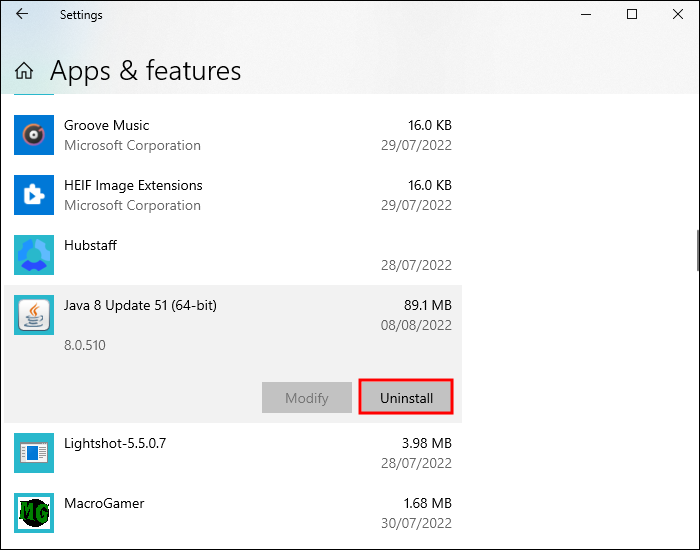This screenshot has width=700, height=550.
Task: Uninstall Java 8 Update 51
Action: (x=406, y=397)
